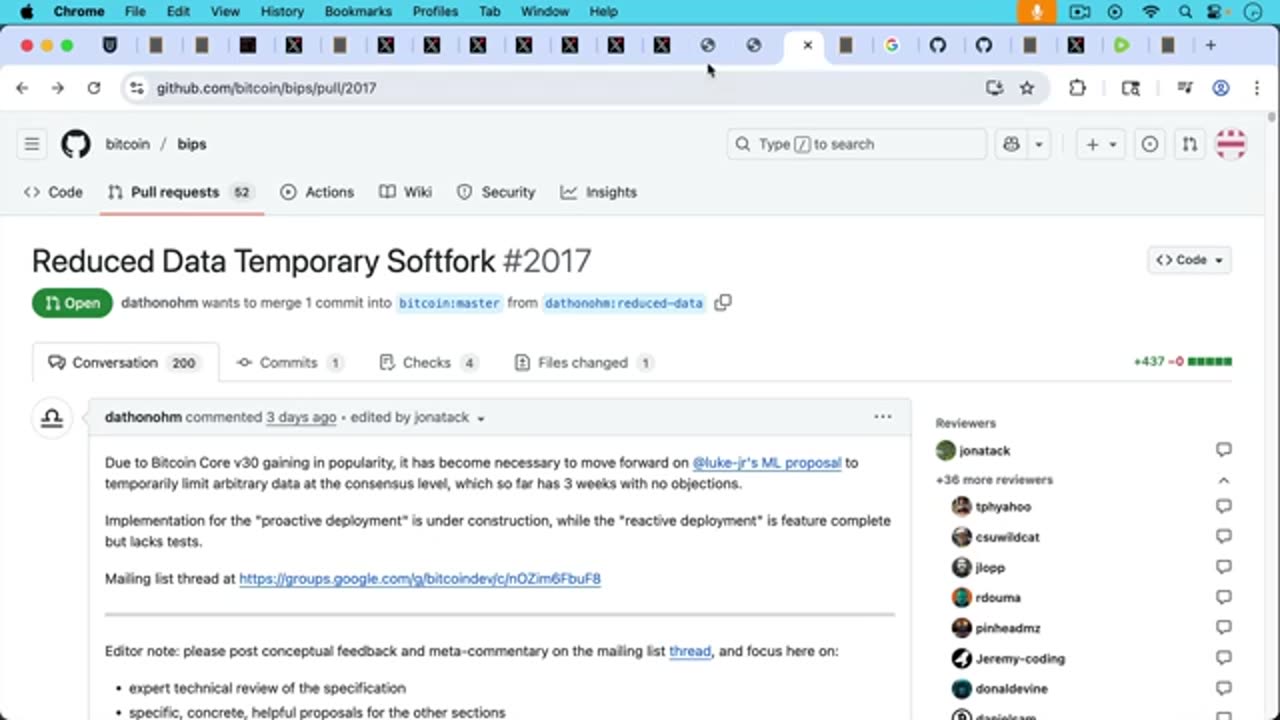Open the repository Code tab
The image size is (1280, 720).
coord(53,192)
